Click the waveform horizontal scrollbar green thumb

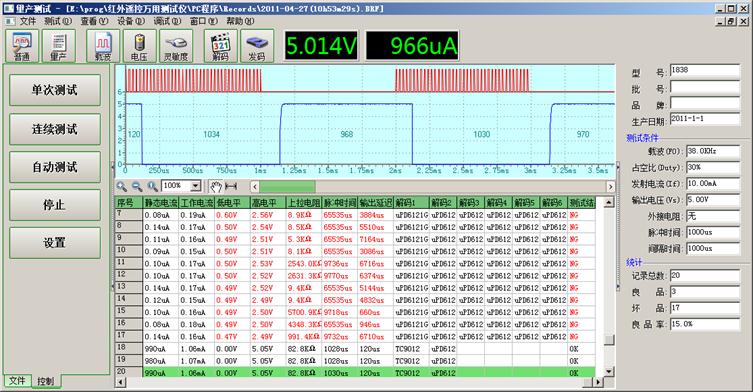[x=287, y=186]
